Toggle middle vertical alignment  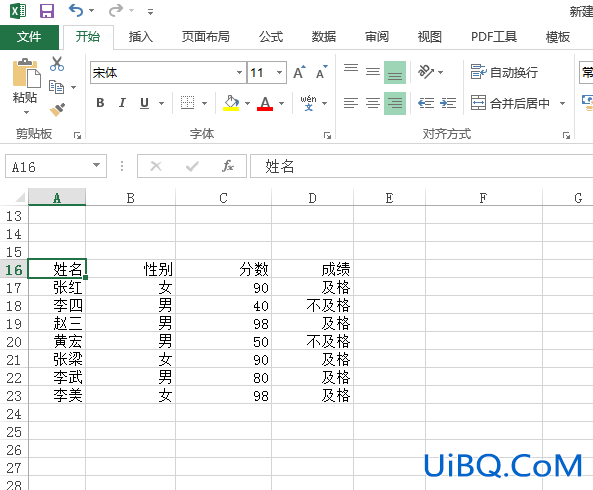tap(373, 72)
